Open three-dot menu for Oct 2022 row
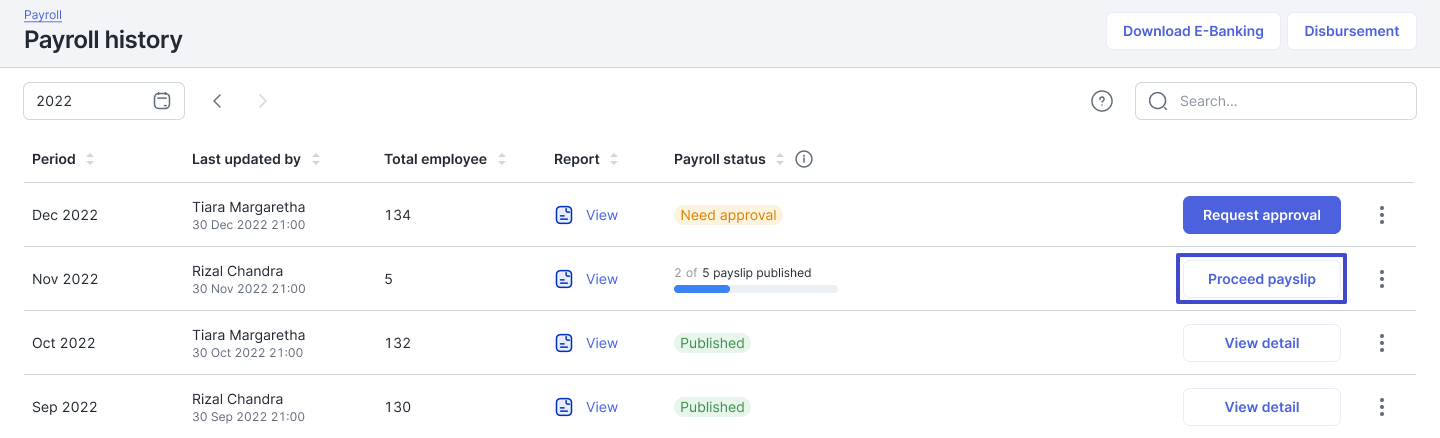This screenshot has width=1440, height=438. (x=1381, y=343)
